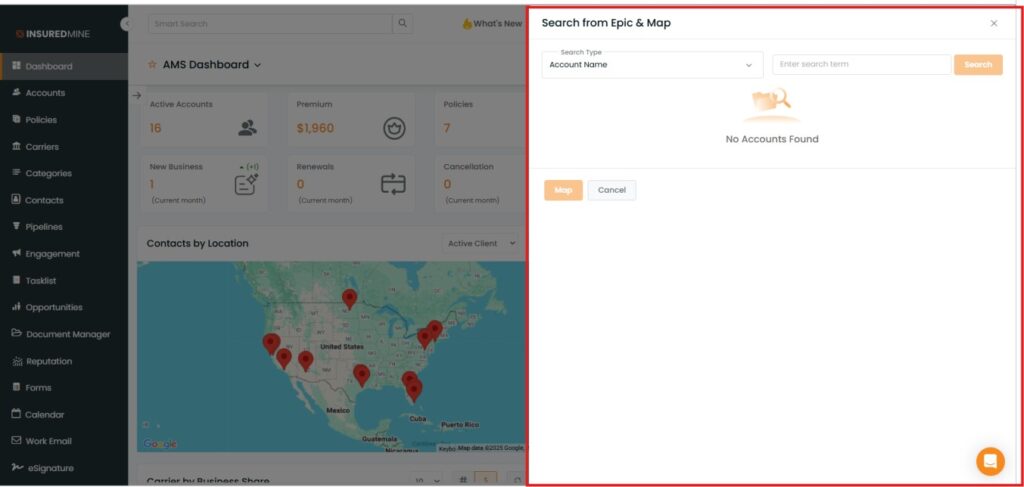Click the Minnesota map pin
Viewport: 1024px width, 487px height.
tap(349, 299)
